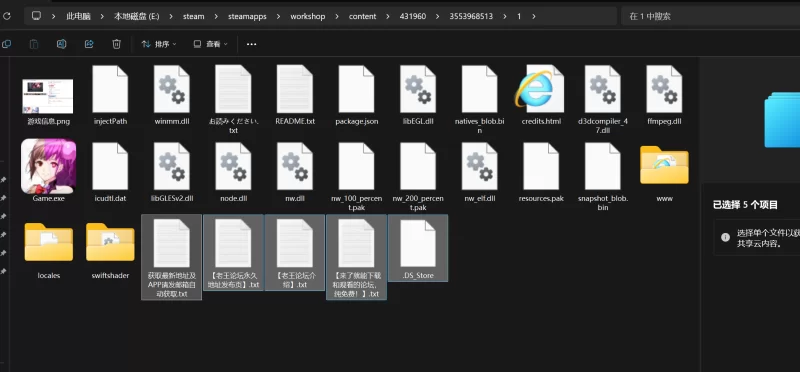This screenshot has height=372, width=800.
Task: Navigate to steamapps breadcrumb segment
Action: click(x=247, y=16)
